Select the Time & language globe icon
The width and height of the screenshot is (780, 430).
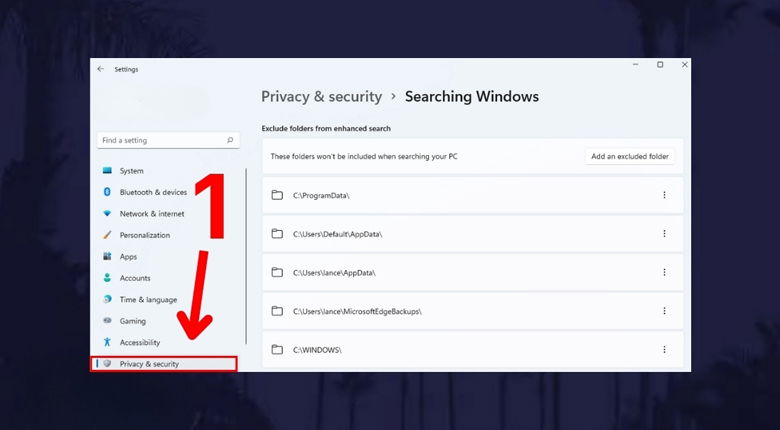click(107, 300)
